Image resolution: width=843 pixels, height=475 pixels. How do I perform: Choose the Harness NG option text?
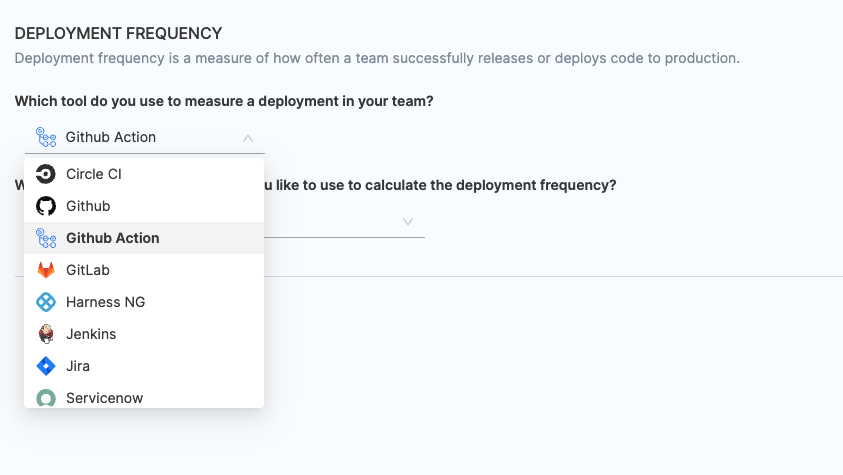106,302
